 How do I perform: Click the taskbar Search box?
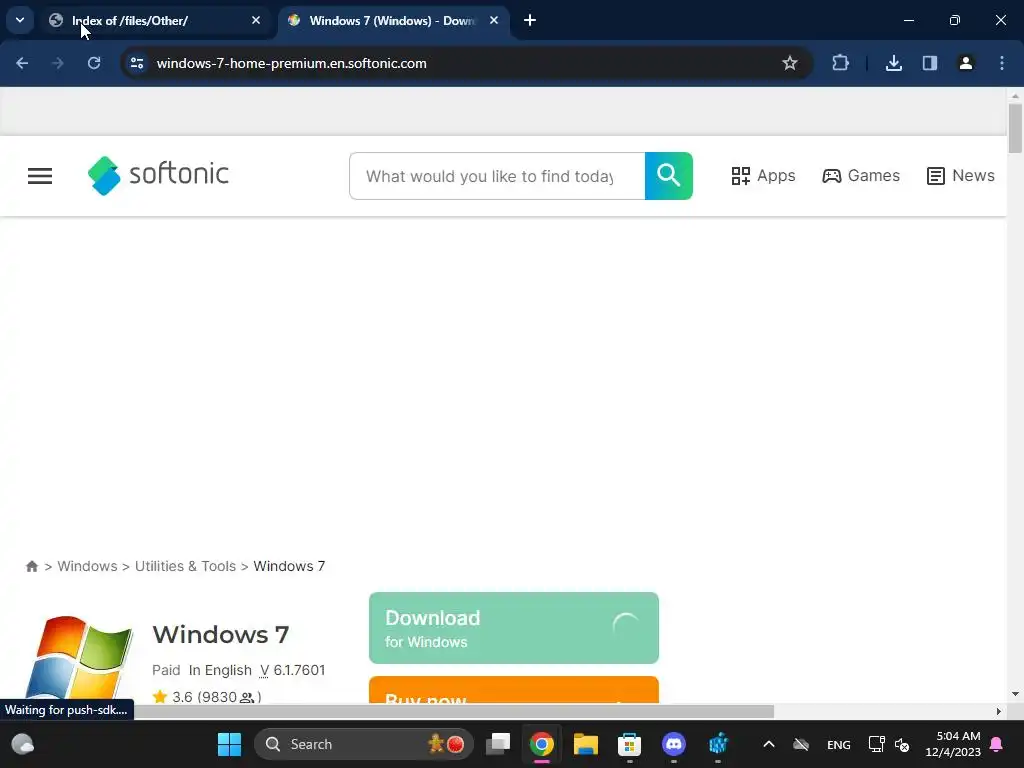click(x=364, y=744)
